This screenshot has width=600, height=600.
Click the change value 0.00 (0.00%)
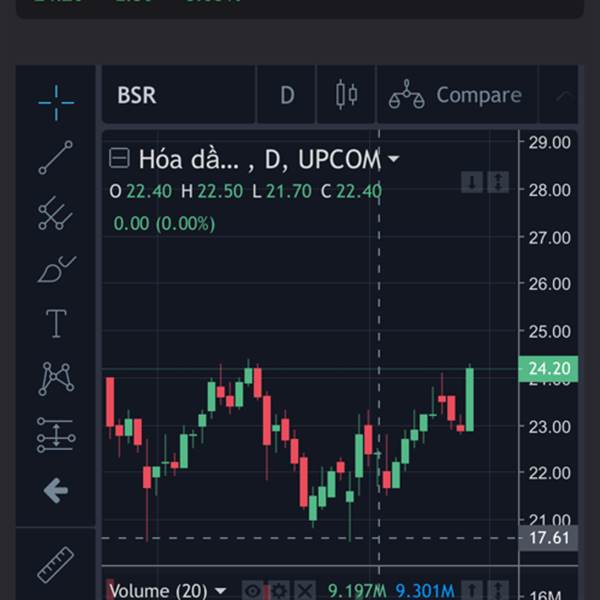[165, 223]
